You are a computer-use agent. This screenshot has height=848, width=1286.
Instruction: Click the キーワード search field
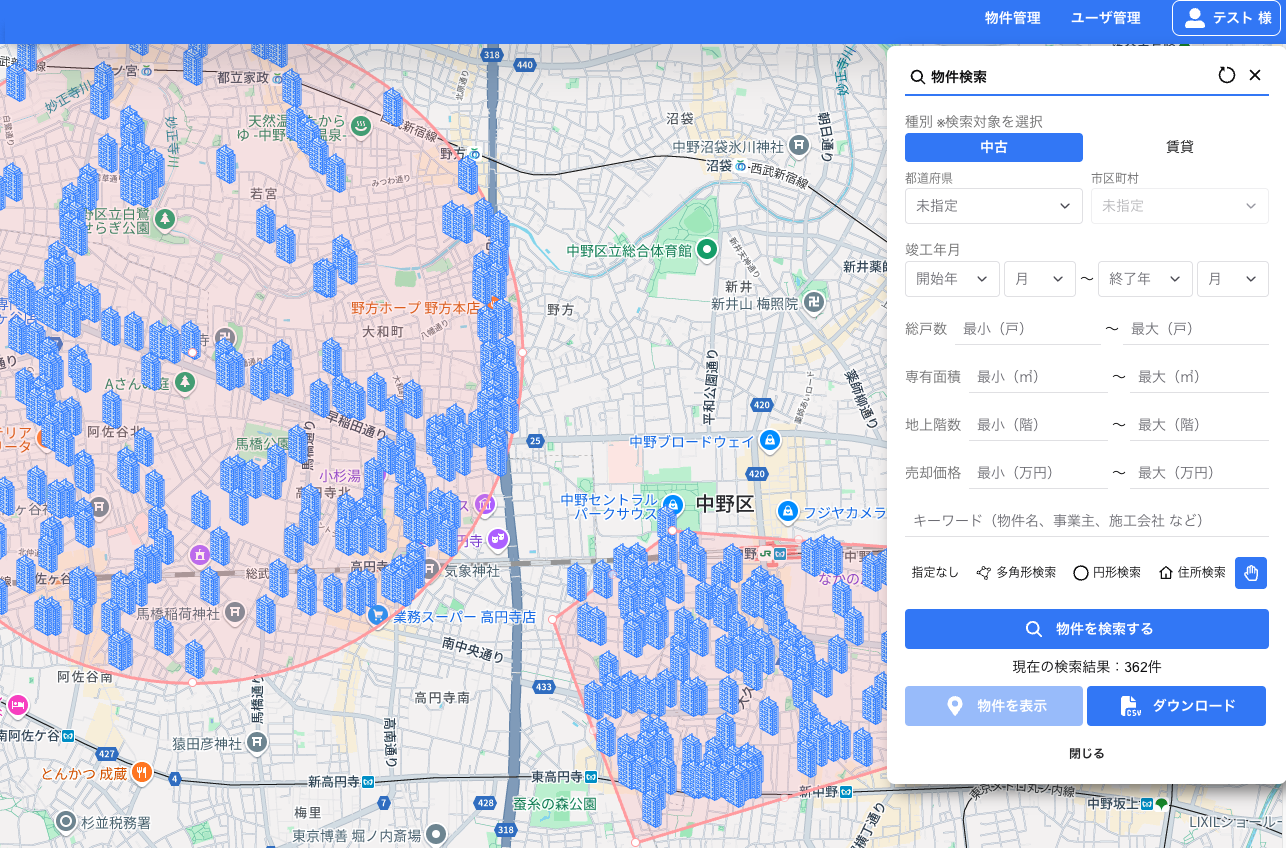pyautogui.click(x=1087, y=520)
